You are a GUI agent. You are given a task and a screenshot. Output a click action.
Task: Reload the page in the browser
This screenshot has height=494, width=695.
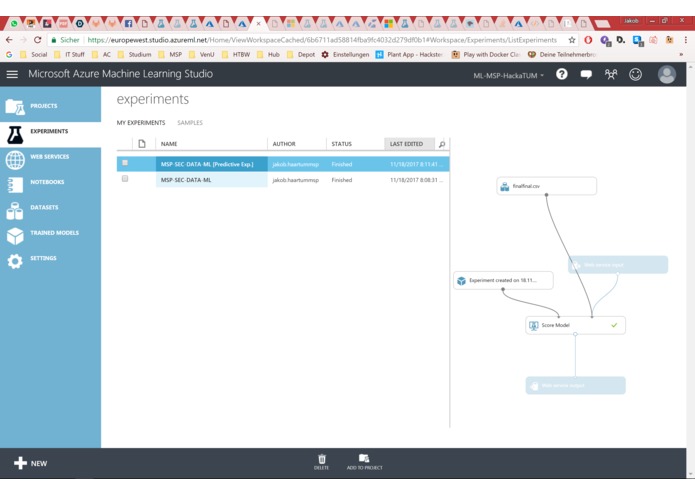(x=38, y=40)
